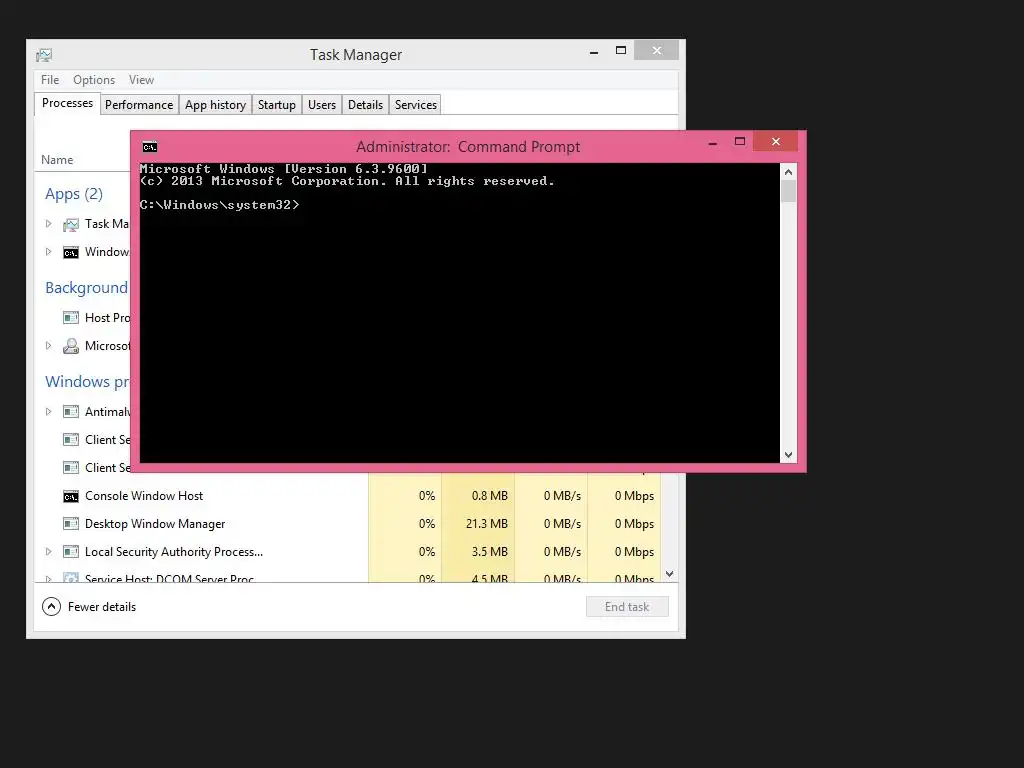Viewport: 1024px width, 768px height.
Task: Switch to the Startup tab
Action: [x=277, y=104]
